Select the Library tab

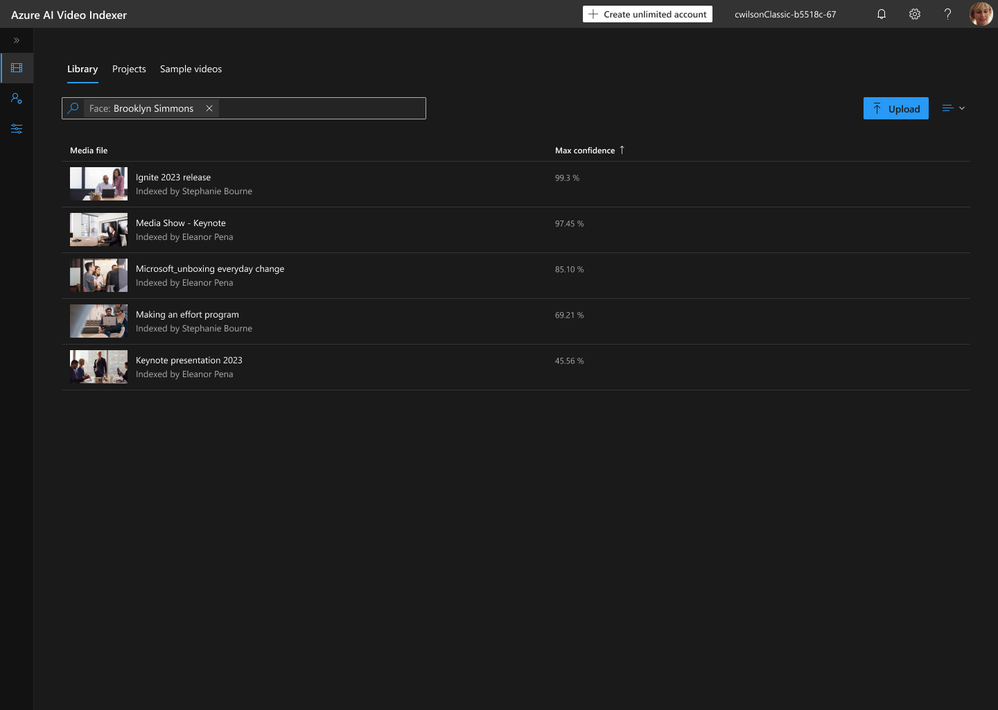point(83,69)
